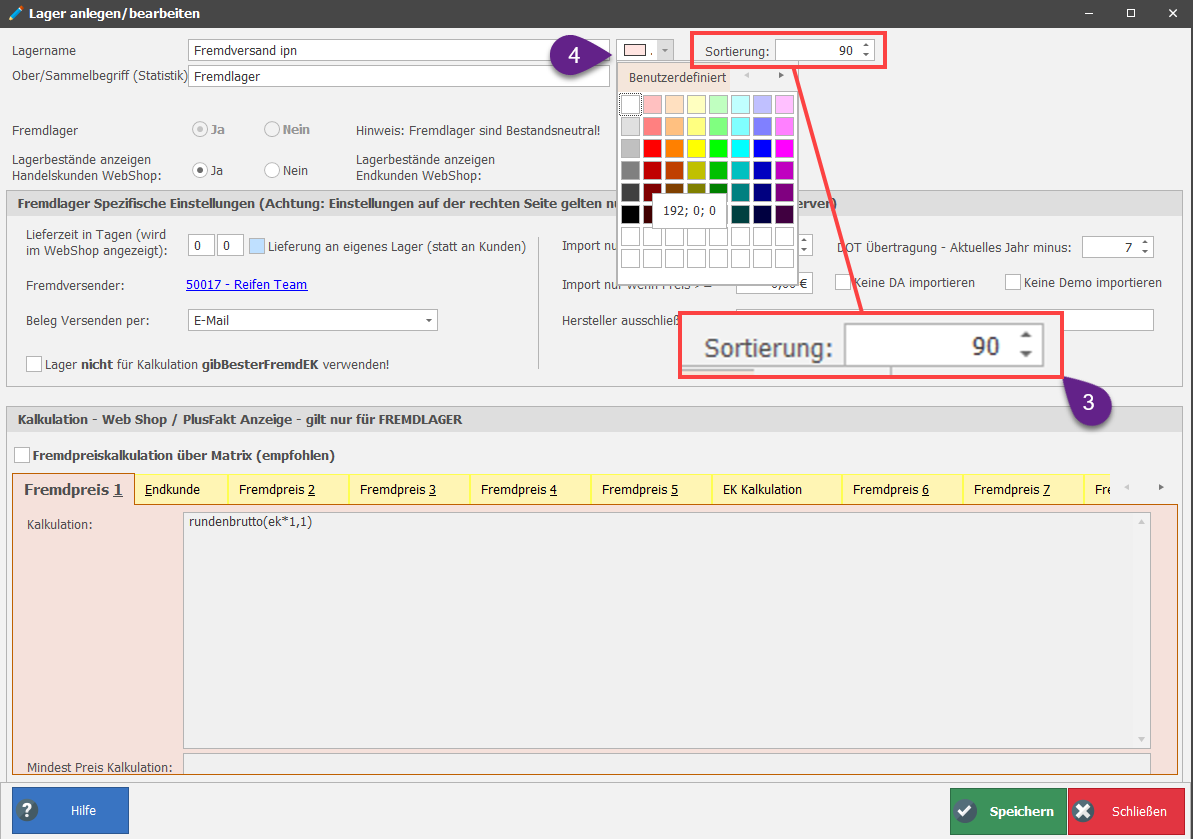Click the Lagername input field
Image resolution: width=1193 pixels, height=839 pixels.
pos(399,50)
